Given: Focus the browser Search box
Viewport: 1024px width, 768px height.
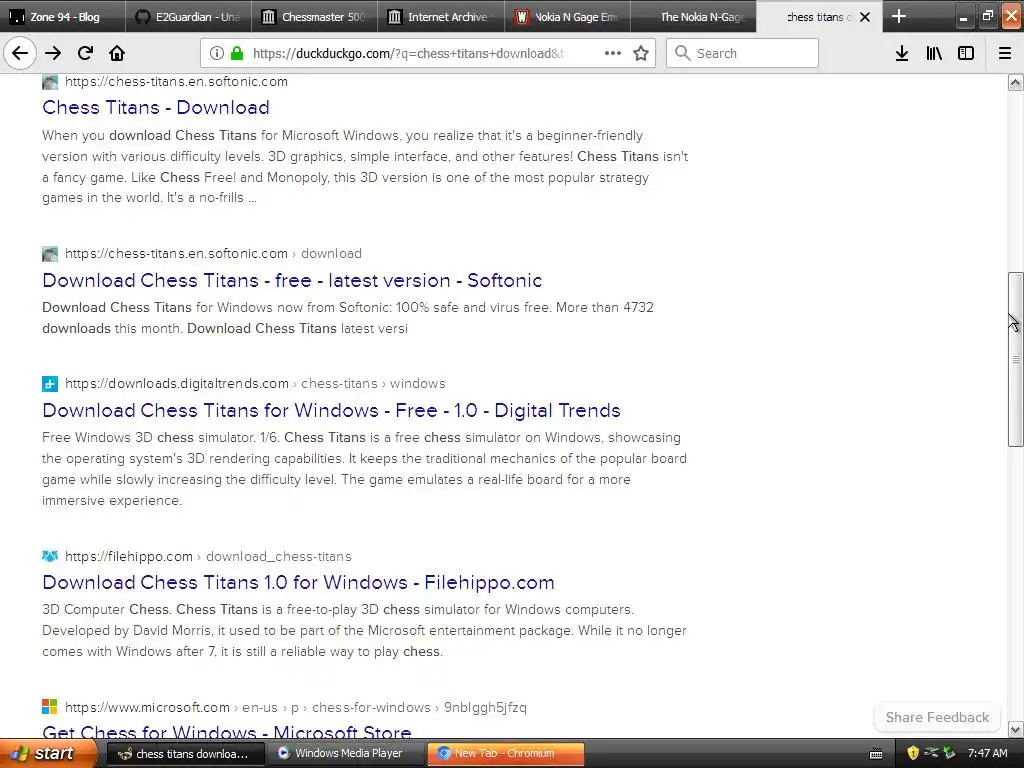Looking at the screenshot, I should (743, 54).
